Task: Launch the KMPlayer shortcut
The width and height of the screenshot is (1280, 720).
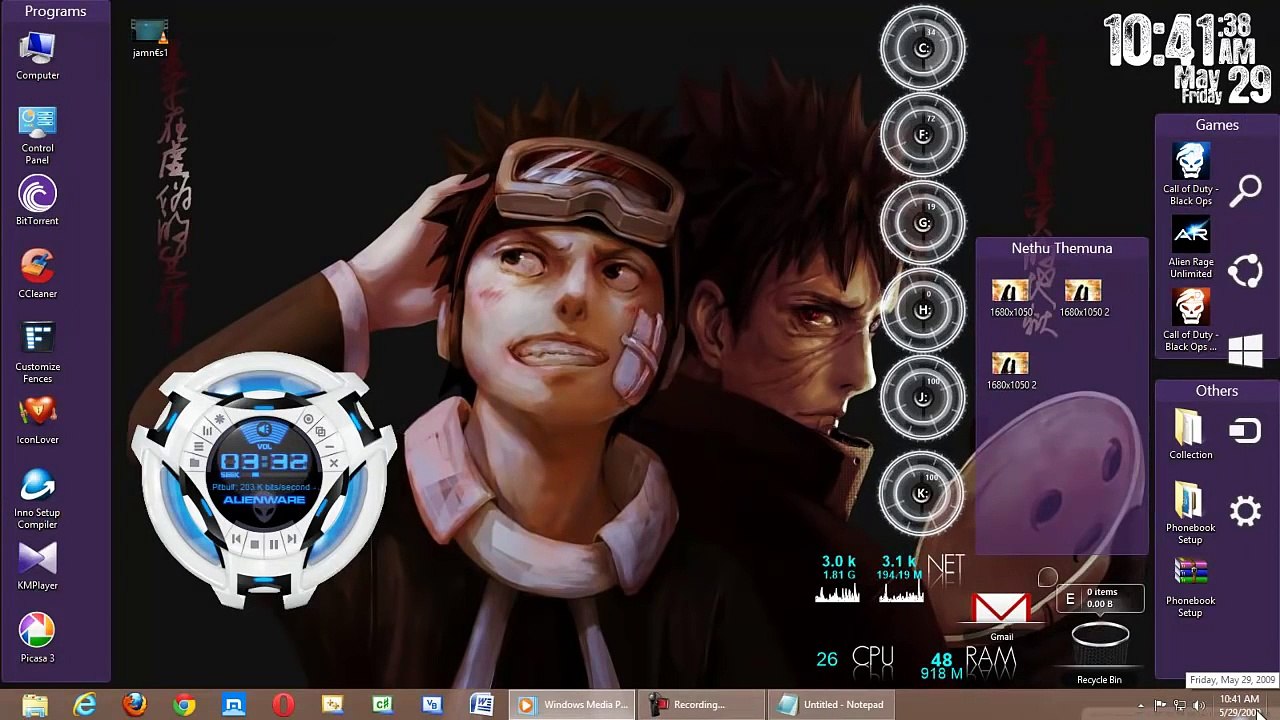Action: point(38,566)
